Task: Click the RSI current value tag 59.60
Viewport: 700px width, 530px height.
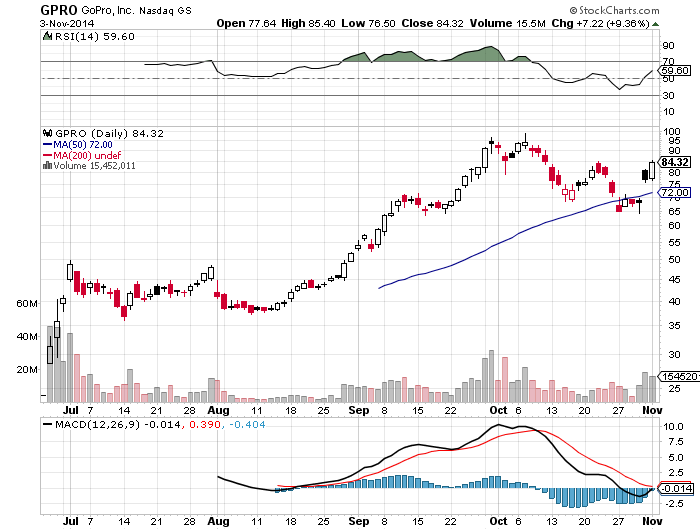Action: click(x=675, y=71)
